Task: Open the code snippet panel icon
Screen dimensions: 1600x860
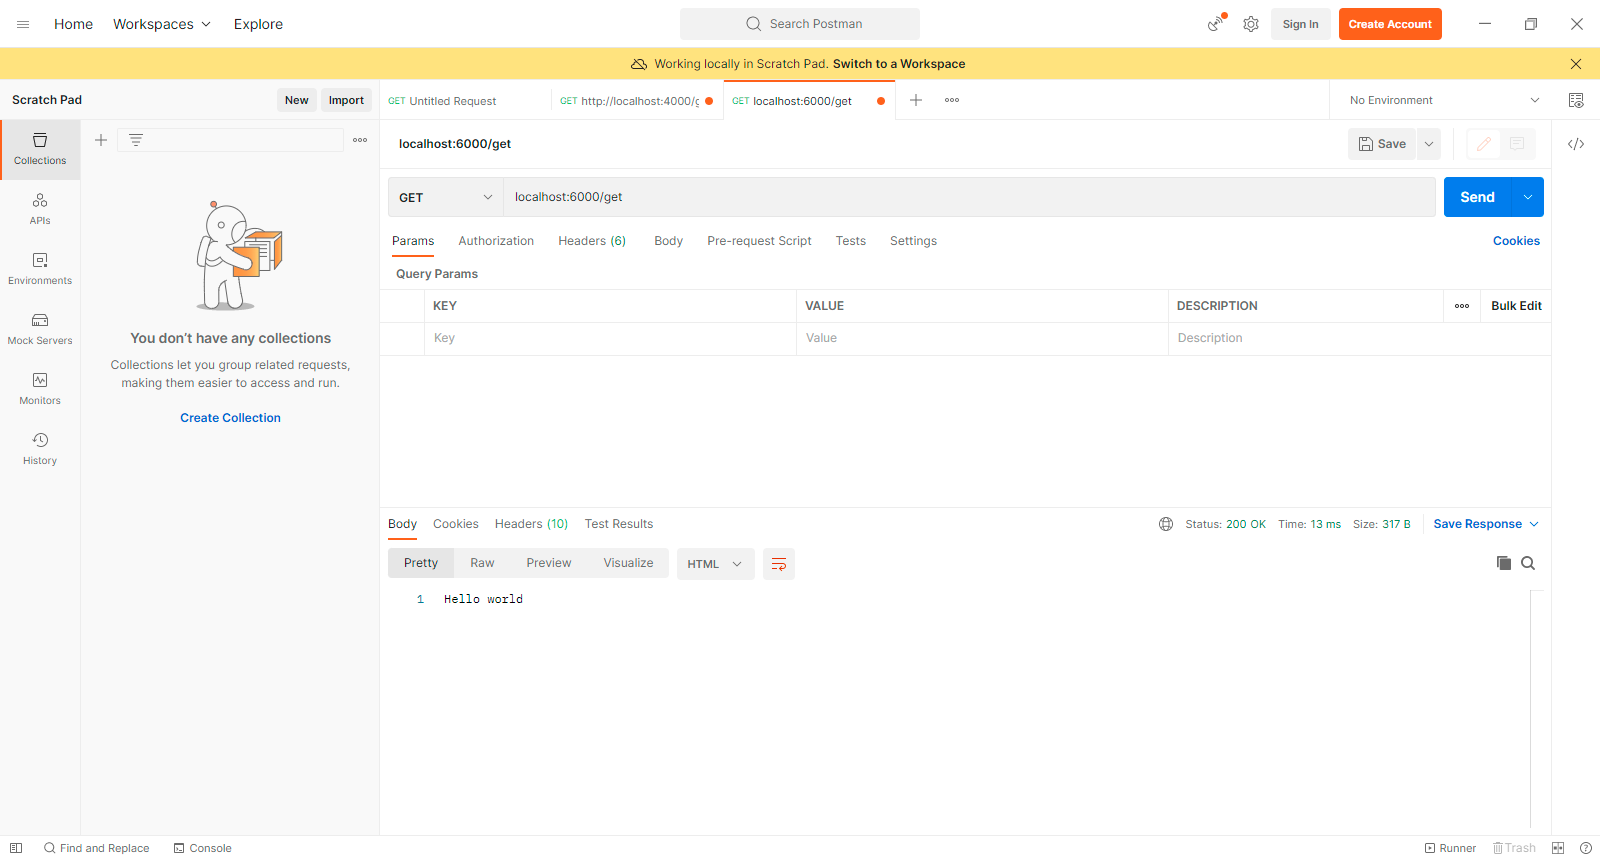Action: pos(1576,144)
